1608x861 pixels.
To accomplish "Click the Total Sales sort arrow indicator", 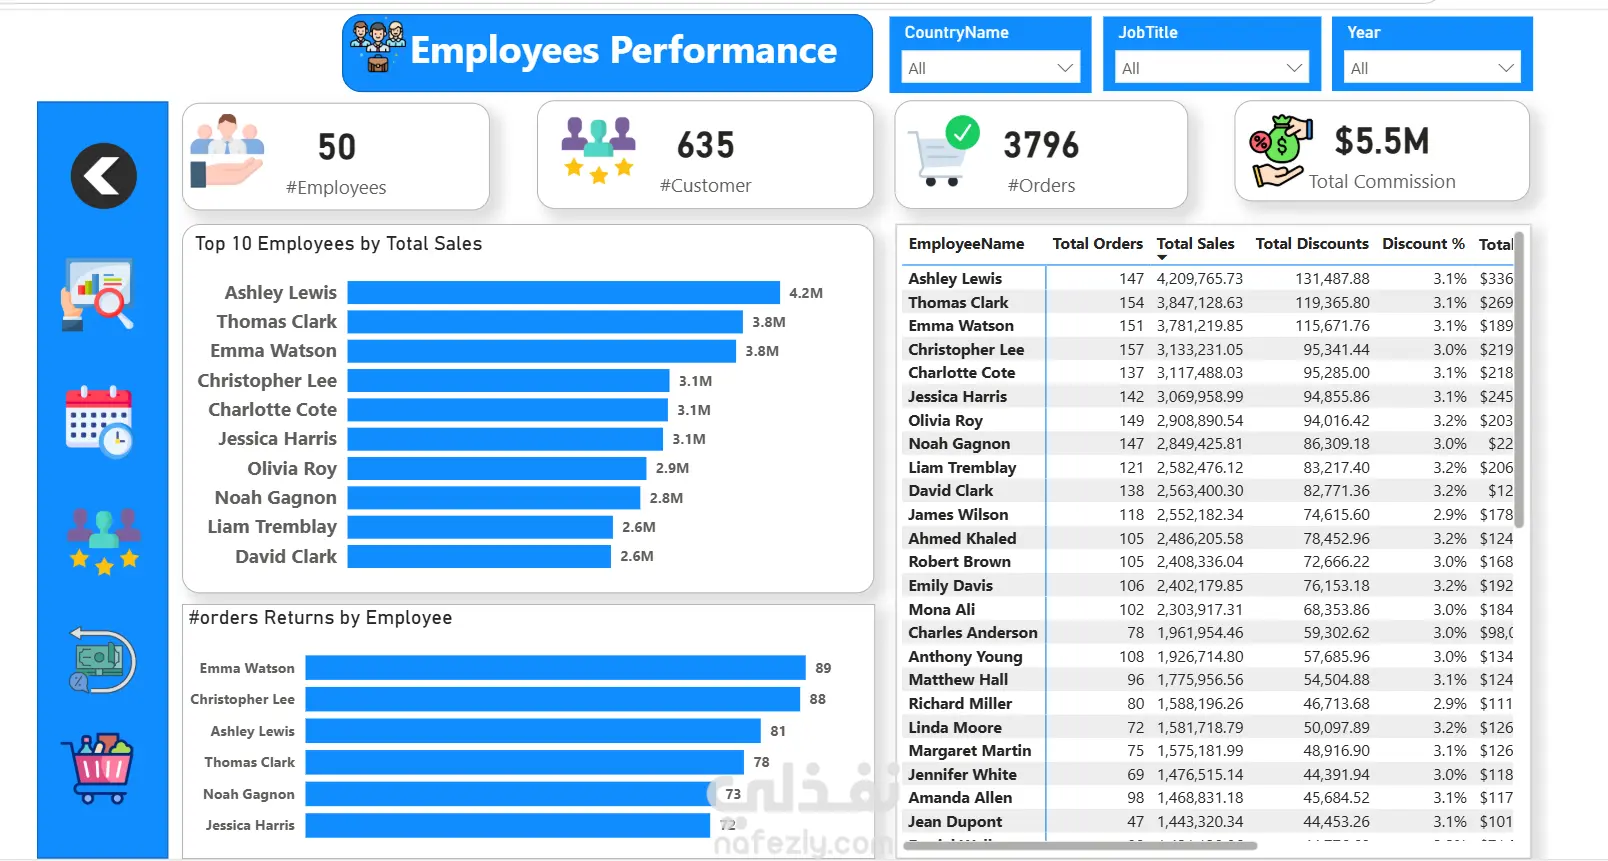I will click(x=1162, y=258).
